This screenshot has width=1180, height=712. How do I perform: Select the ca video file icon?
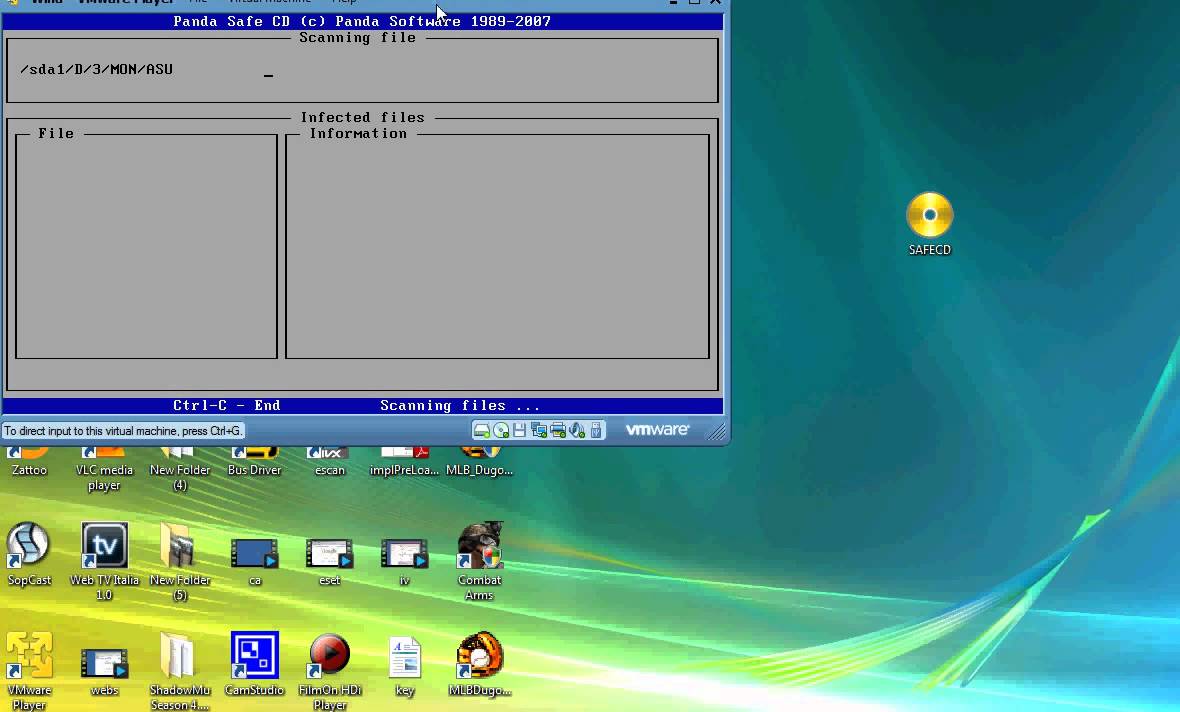coord(254,561)
